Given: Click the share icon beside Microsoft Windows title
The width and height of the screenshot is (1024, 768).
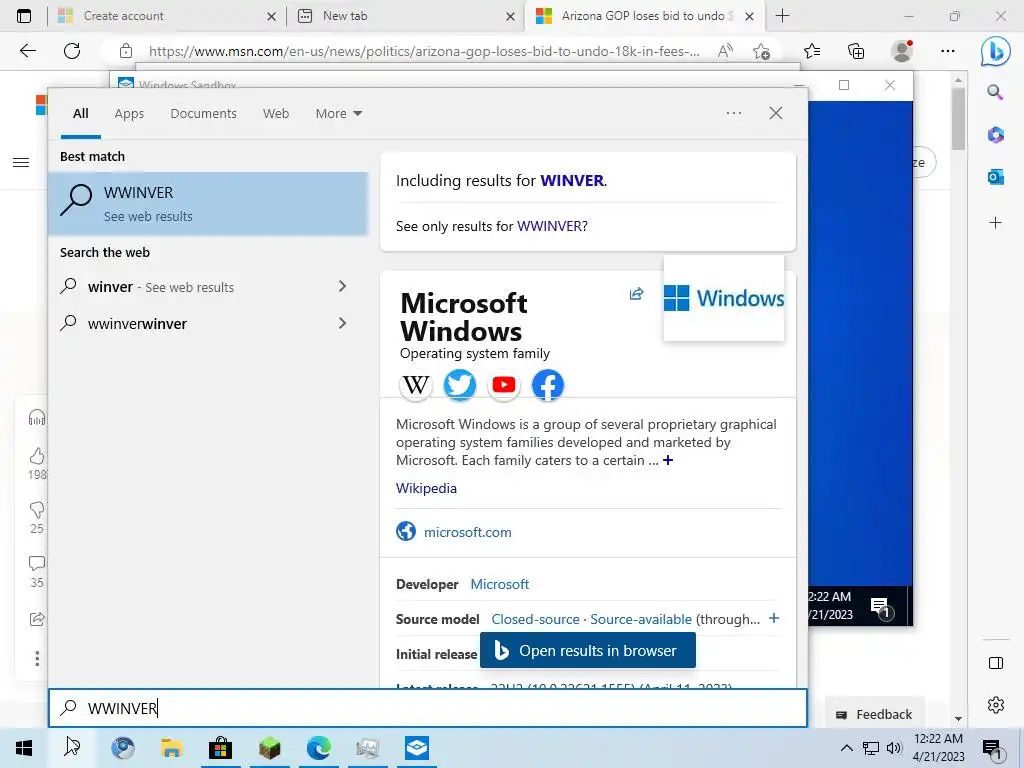Looking at the screenshot, I should (636, 294).
